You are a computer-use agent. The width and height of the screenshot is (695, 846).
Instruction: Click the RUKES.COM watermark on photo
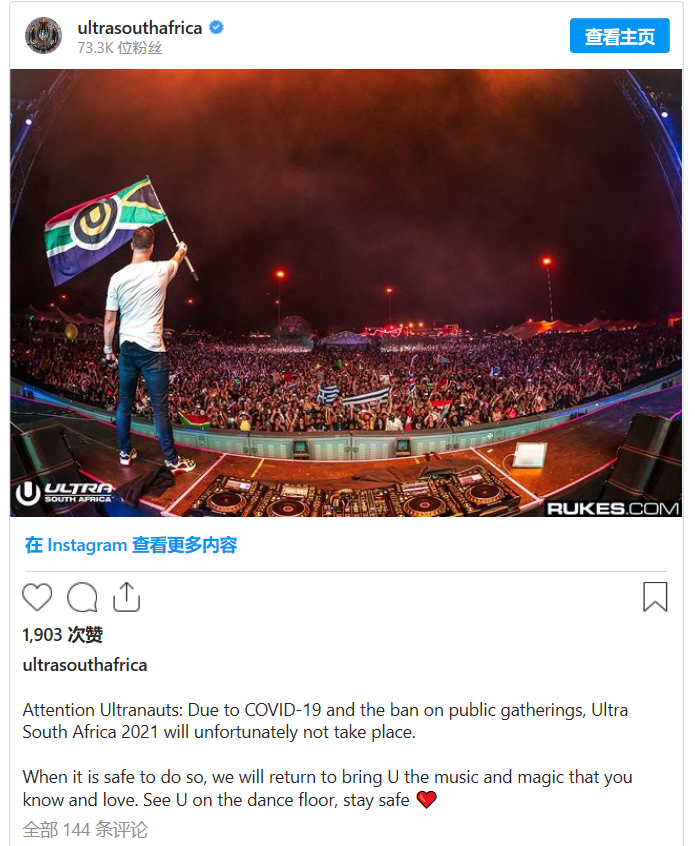613,508
